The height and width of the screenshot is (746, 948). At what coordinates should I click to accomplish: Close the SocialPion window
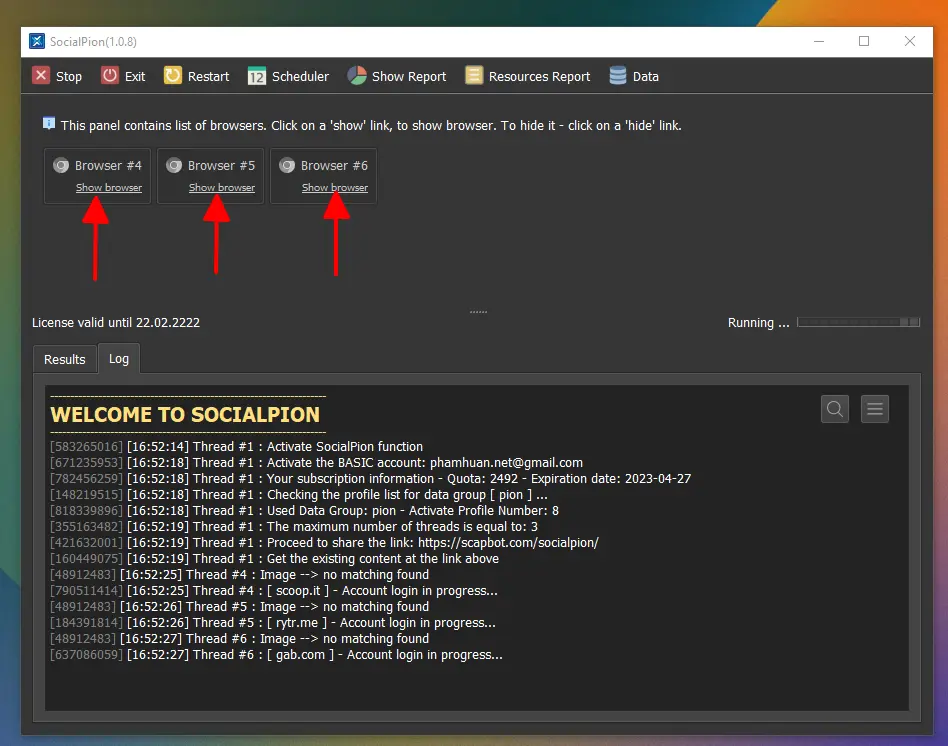coord(910,41)
